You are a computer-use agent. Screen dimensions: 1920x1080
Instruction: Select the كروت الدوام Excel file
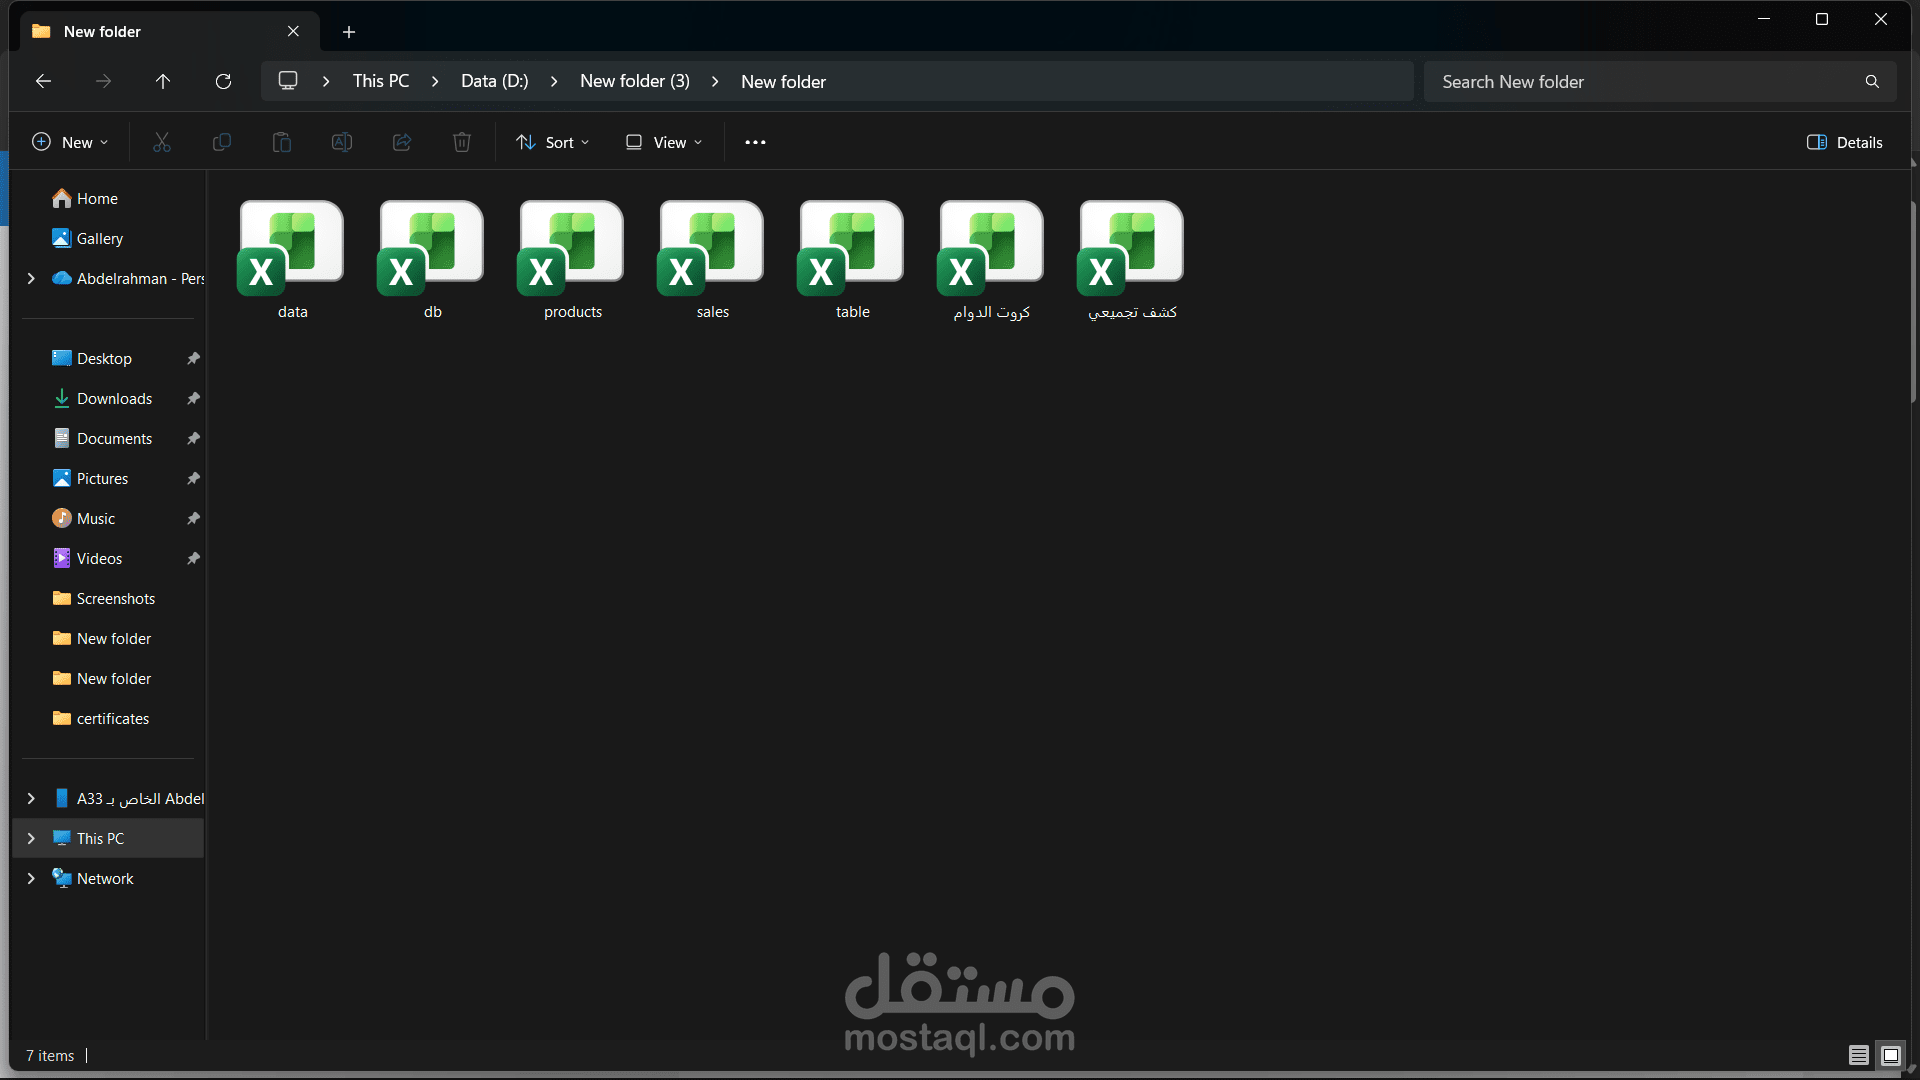pyautogui.click(x=992, y=260)
